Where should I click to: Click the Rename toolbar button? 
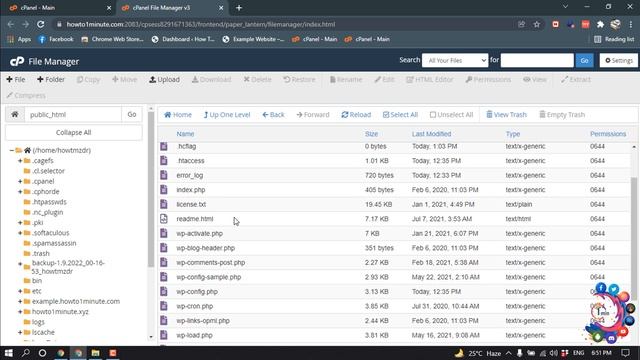(x=346, y=80)
